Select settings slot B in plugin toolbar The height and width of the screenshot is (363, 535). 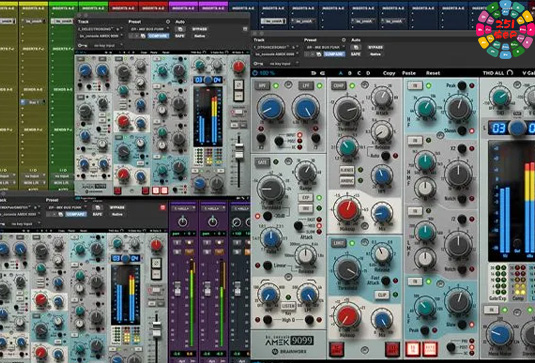click(350, 73)
